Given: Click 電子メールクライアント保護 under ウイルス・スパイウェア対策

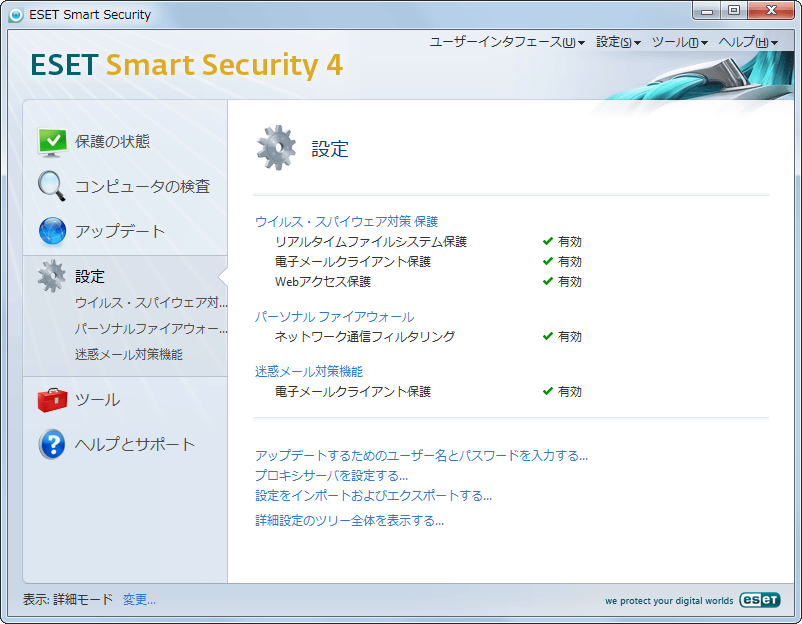Looking at the screenshot, I should (353, 261).
